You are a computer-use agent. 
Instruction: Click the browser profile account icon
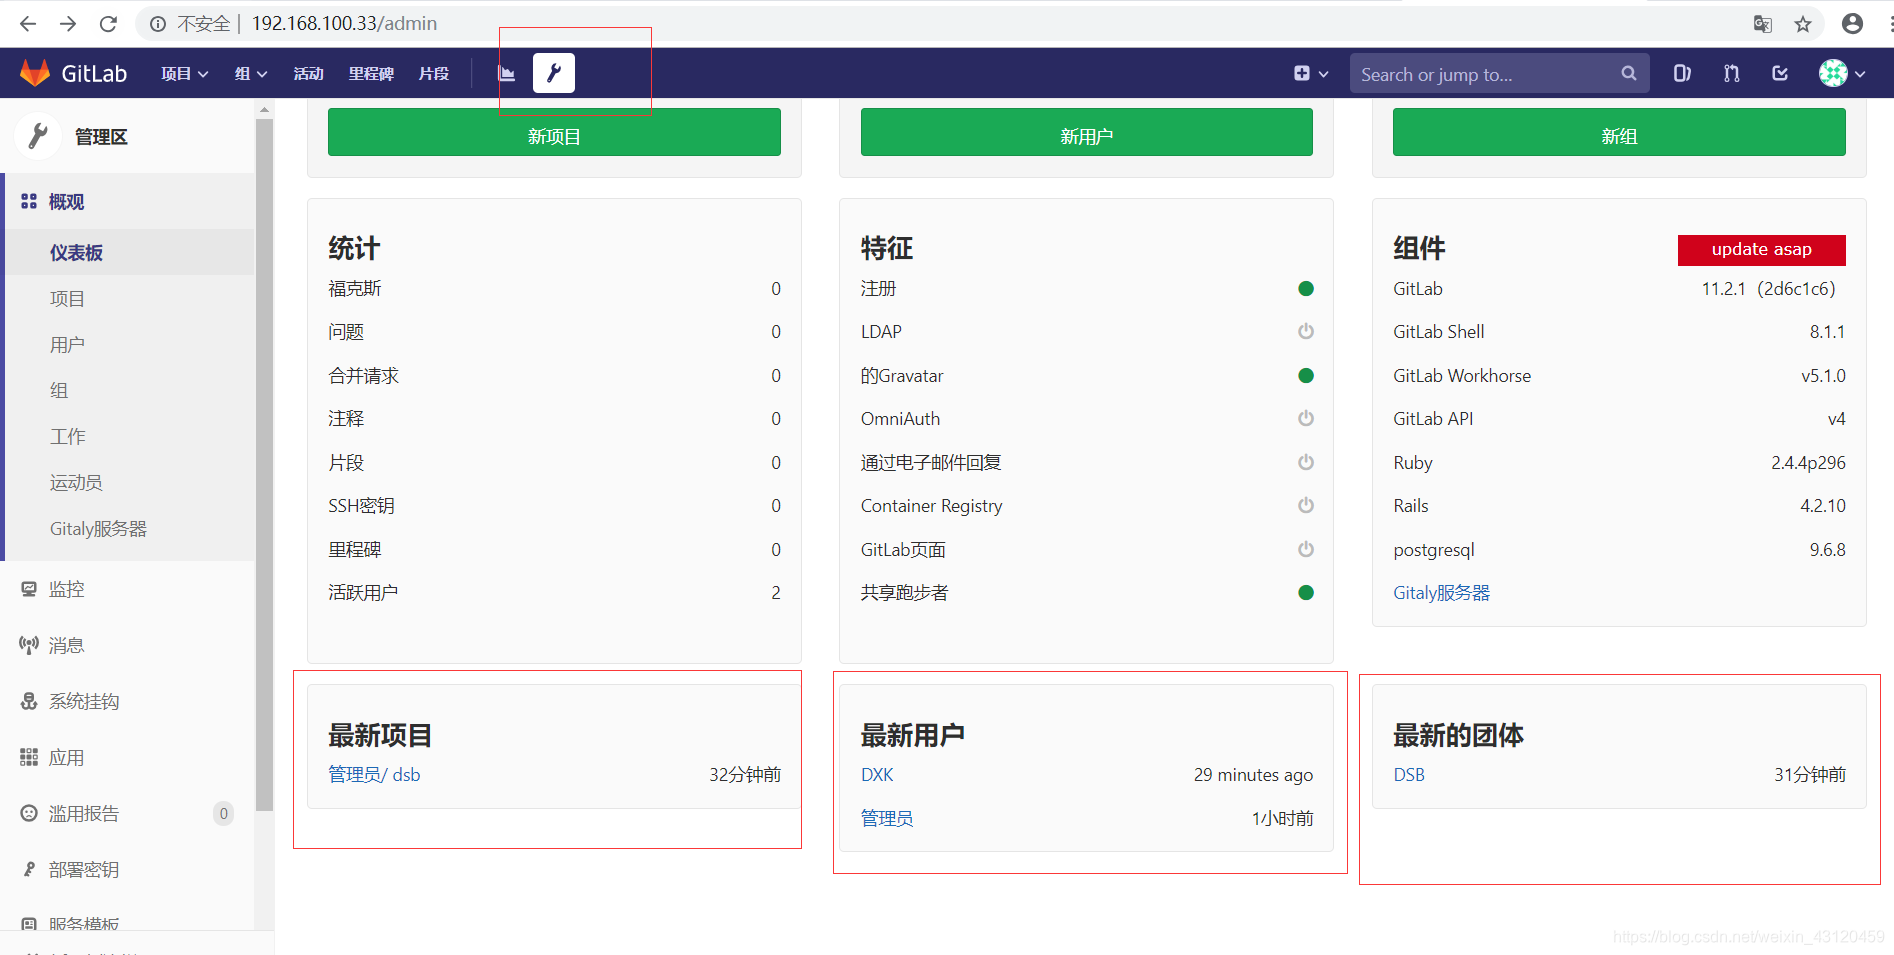point(1852,24)
